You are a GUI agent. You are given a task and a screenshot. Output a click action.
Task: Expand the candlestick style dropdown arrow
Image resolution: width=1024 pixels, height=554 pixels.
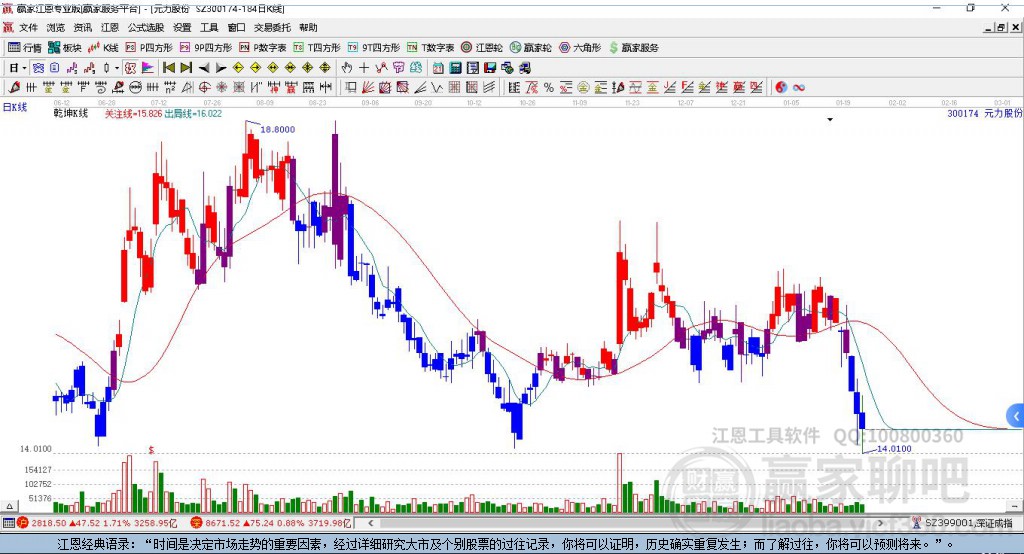coord(117,68)
